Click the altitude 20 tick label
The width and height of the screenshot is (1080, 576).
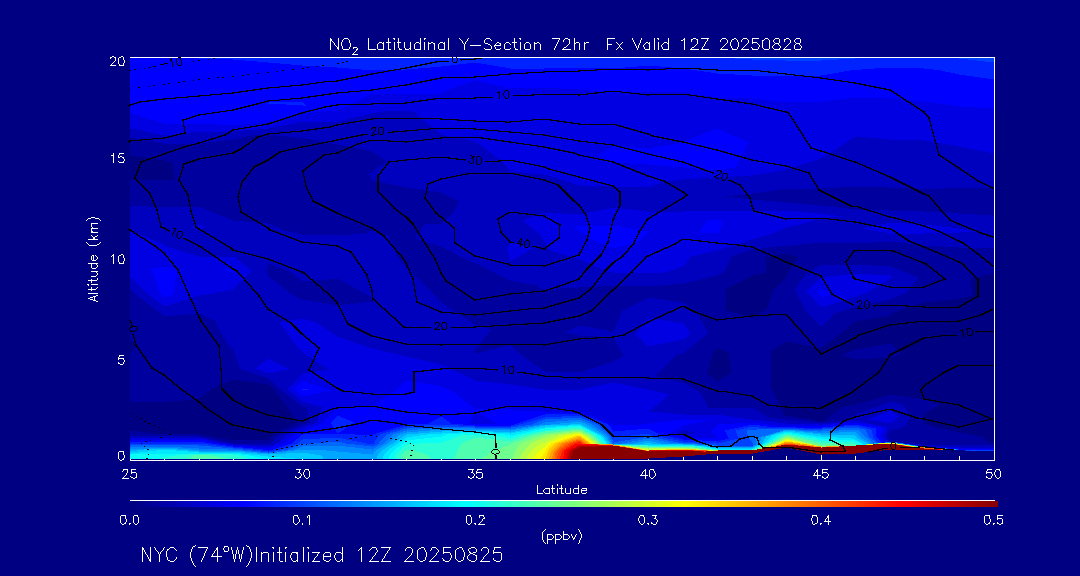pyautogui.click(x=117, y=61)
